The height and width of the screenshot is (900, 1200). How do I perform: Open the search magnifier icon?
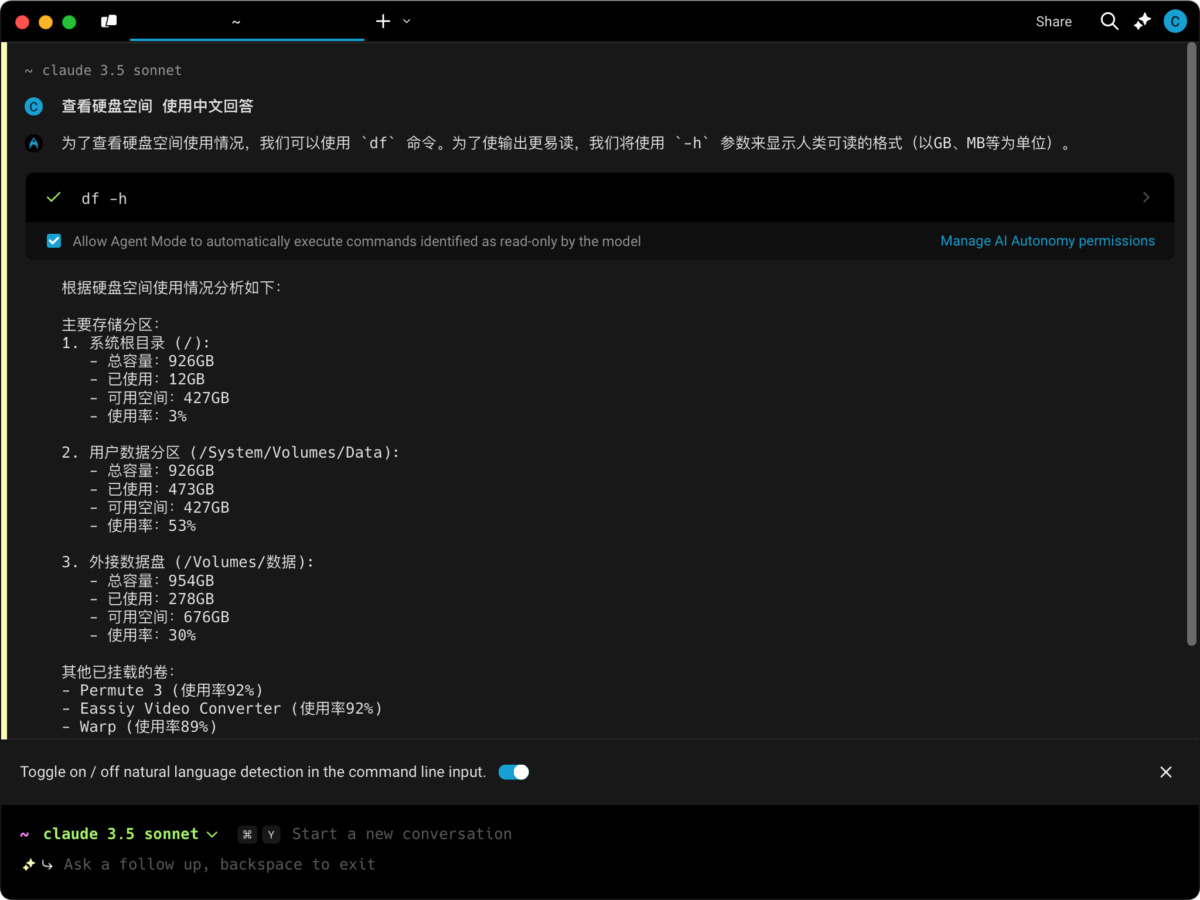[x=1109, y=21]
